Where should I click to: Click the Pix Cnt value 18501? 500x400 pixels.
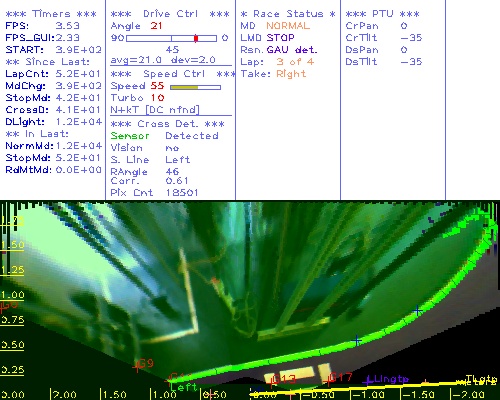point(182,193)
